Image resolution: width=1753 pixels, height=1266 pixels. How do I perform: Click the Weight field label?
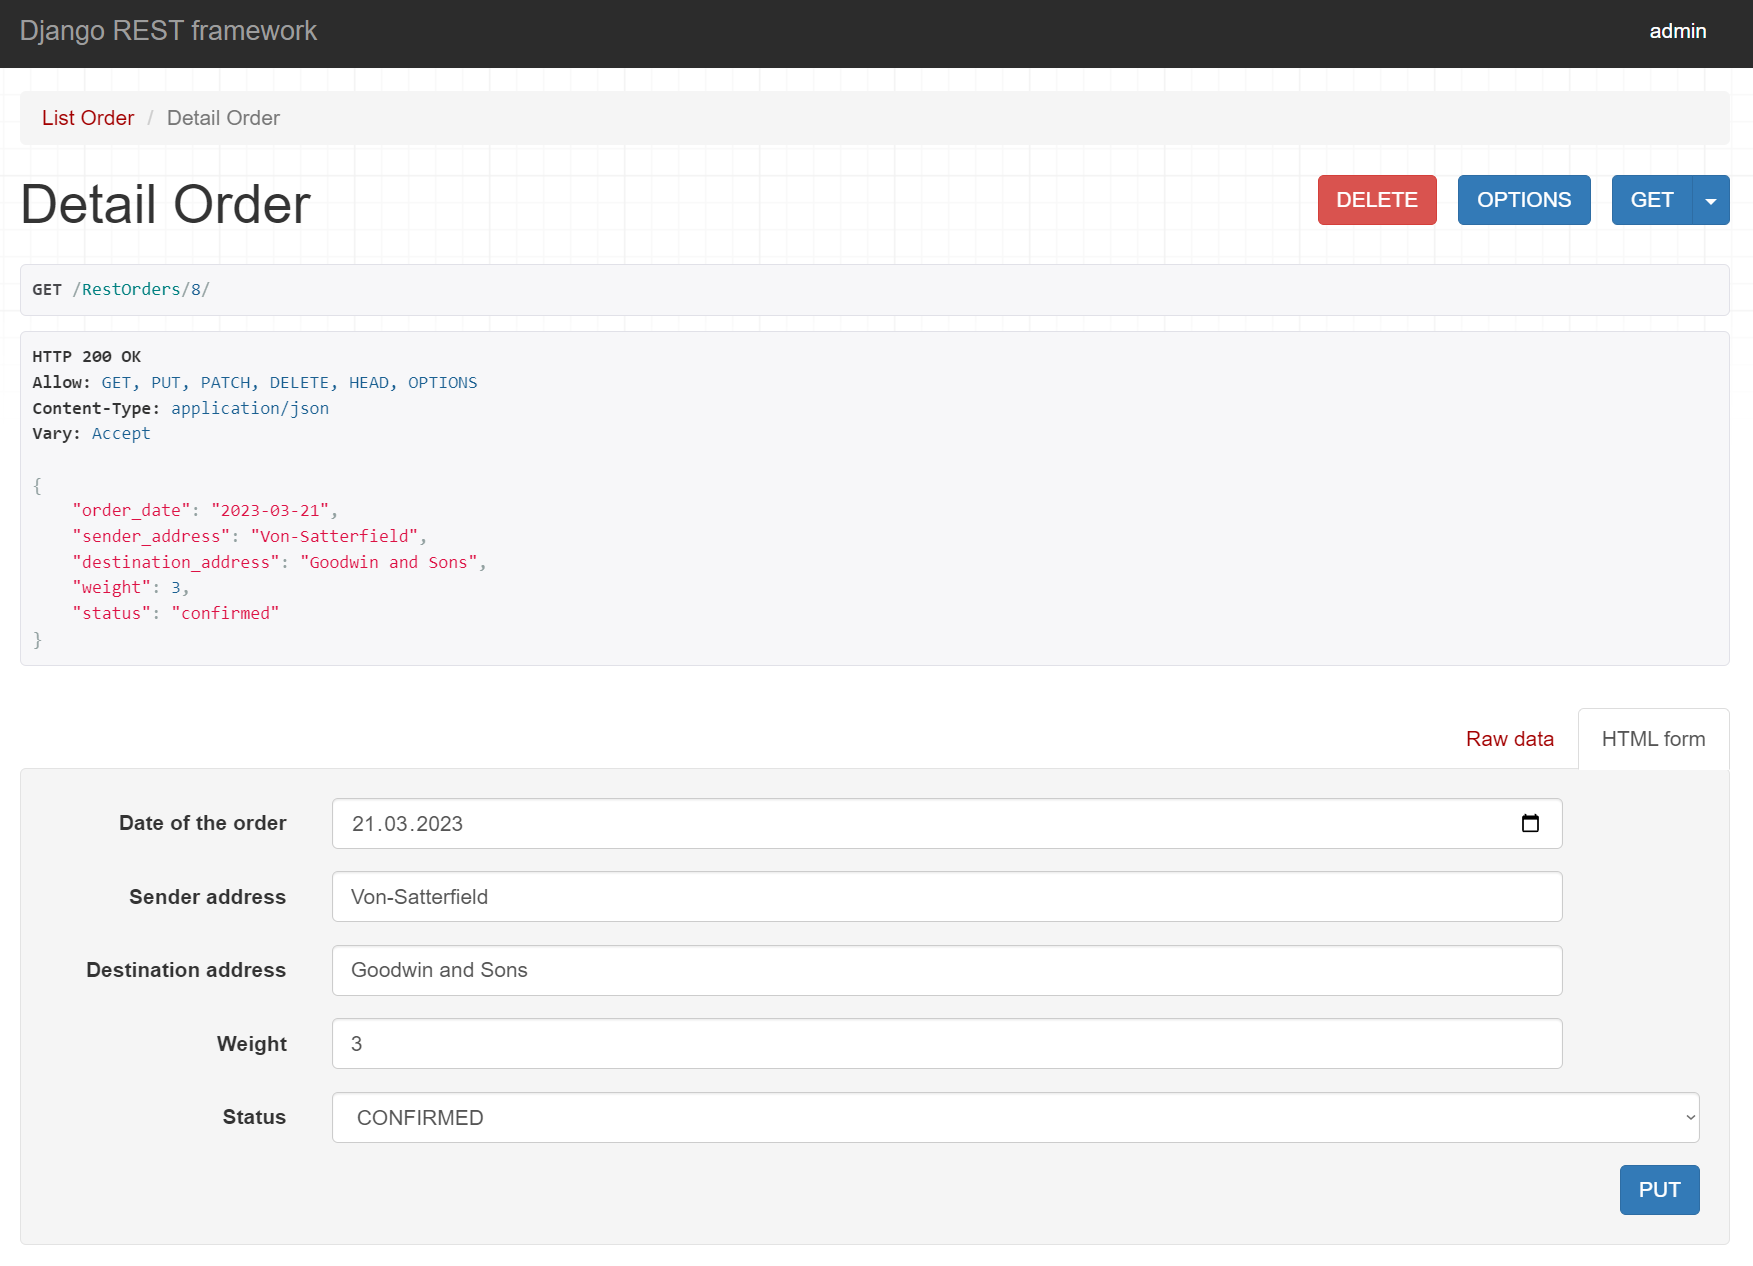[x=251, y=1044]
